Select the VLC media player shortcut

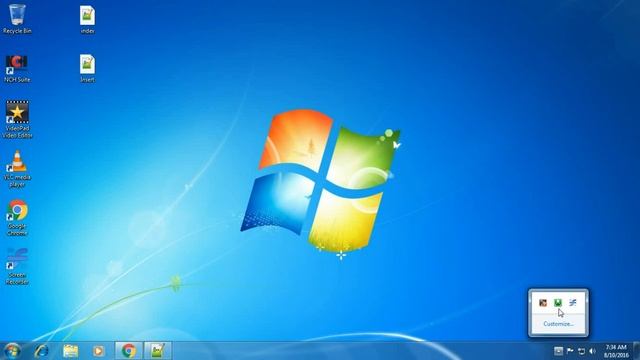[x=17, y=169]
